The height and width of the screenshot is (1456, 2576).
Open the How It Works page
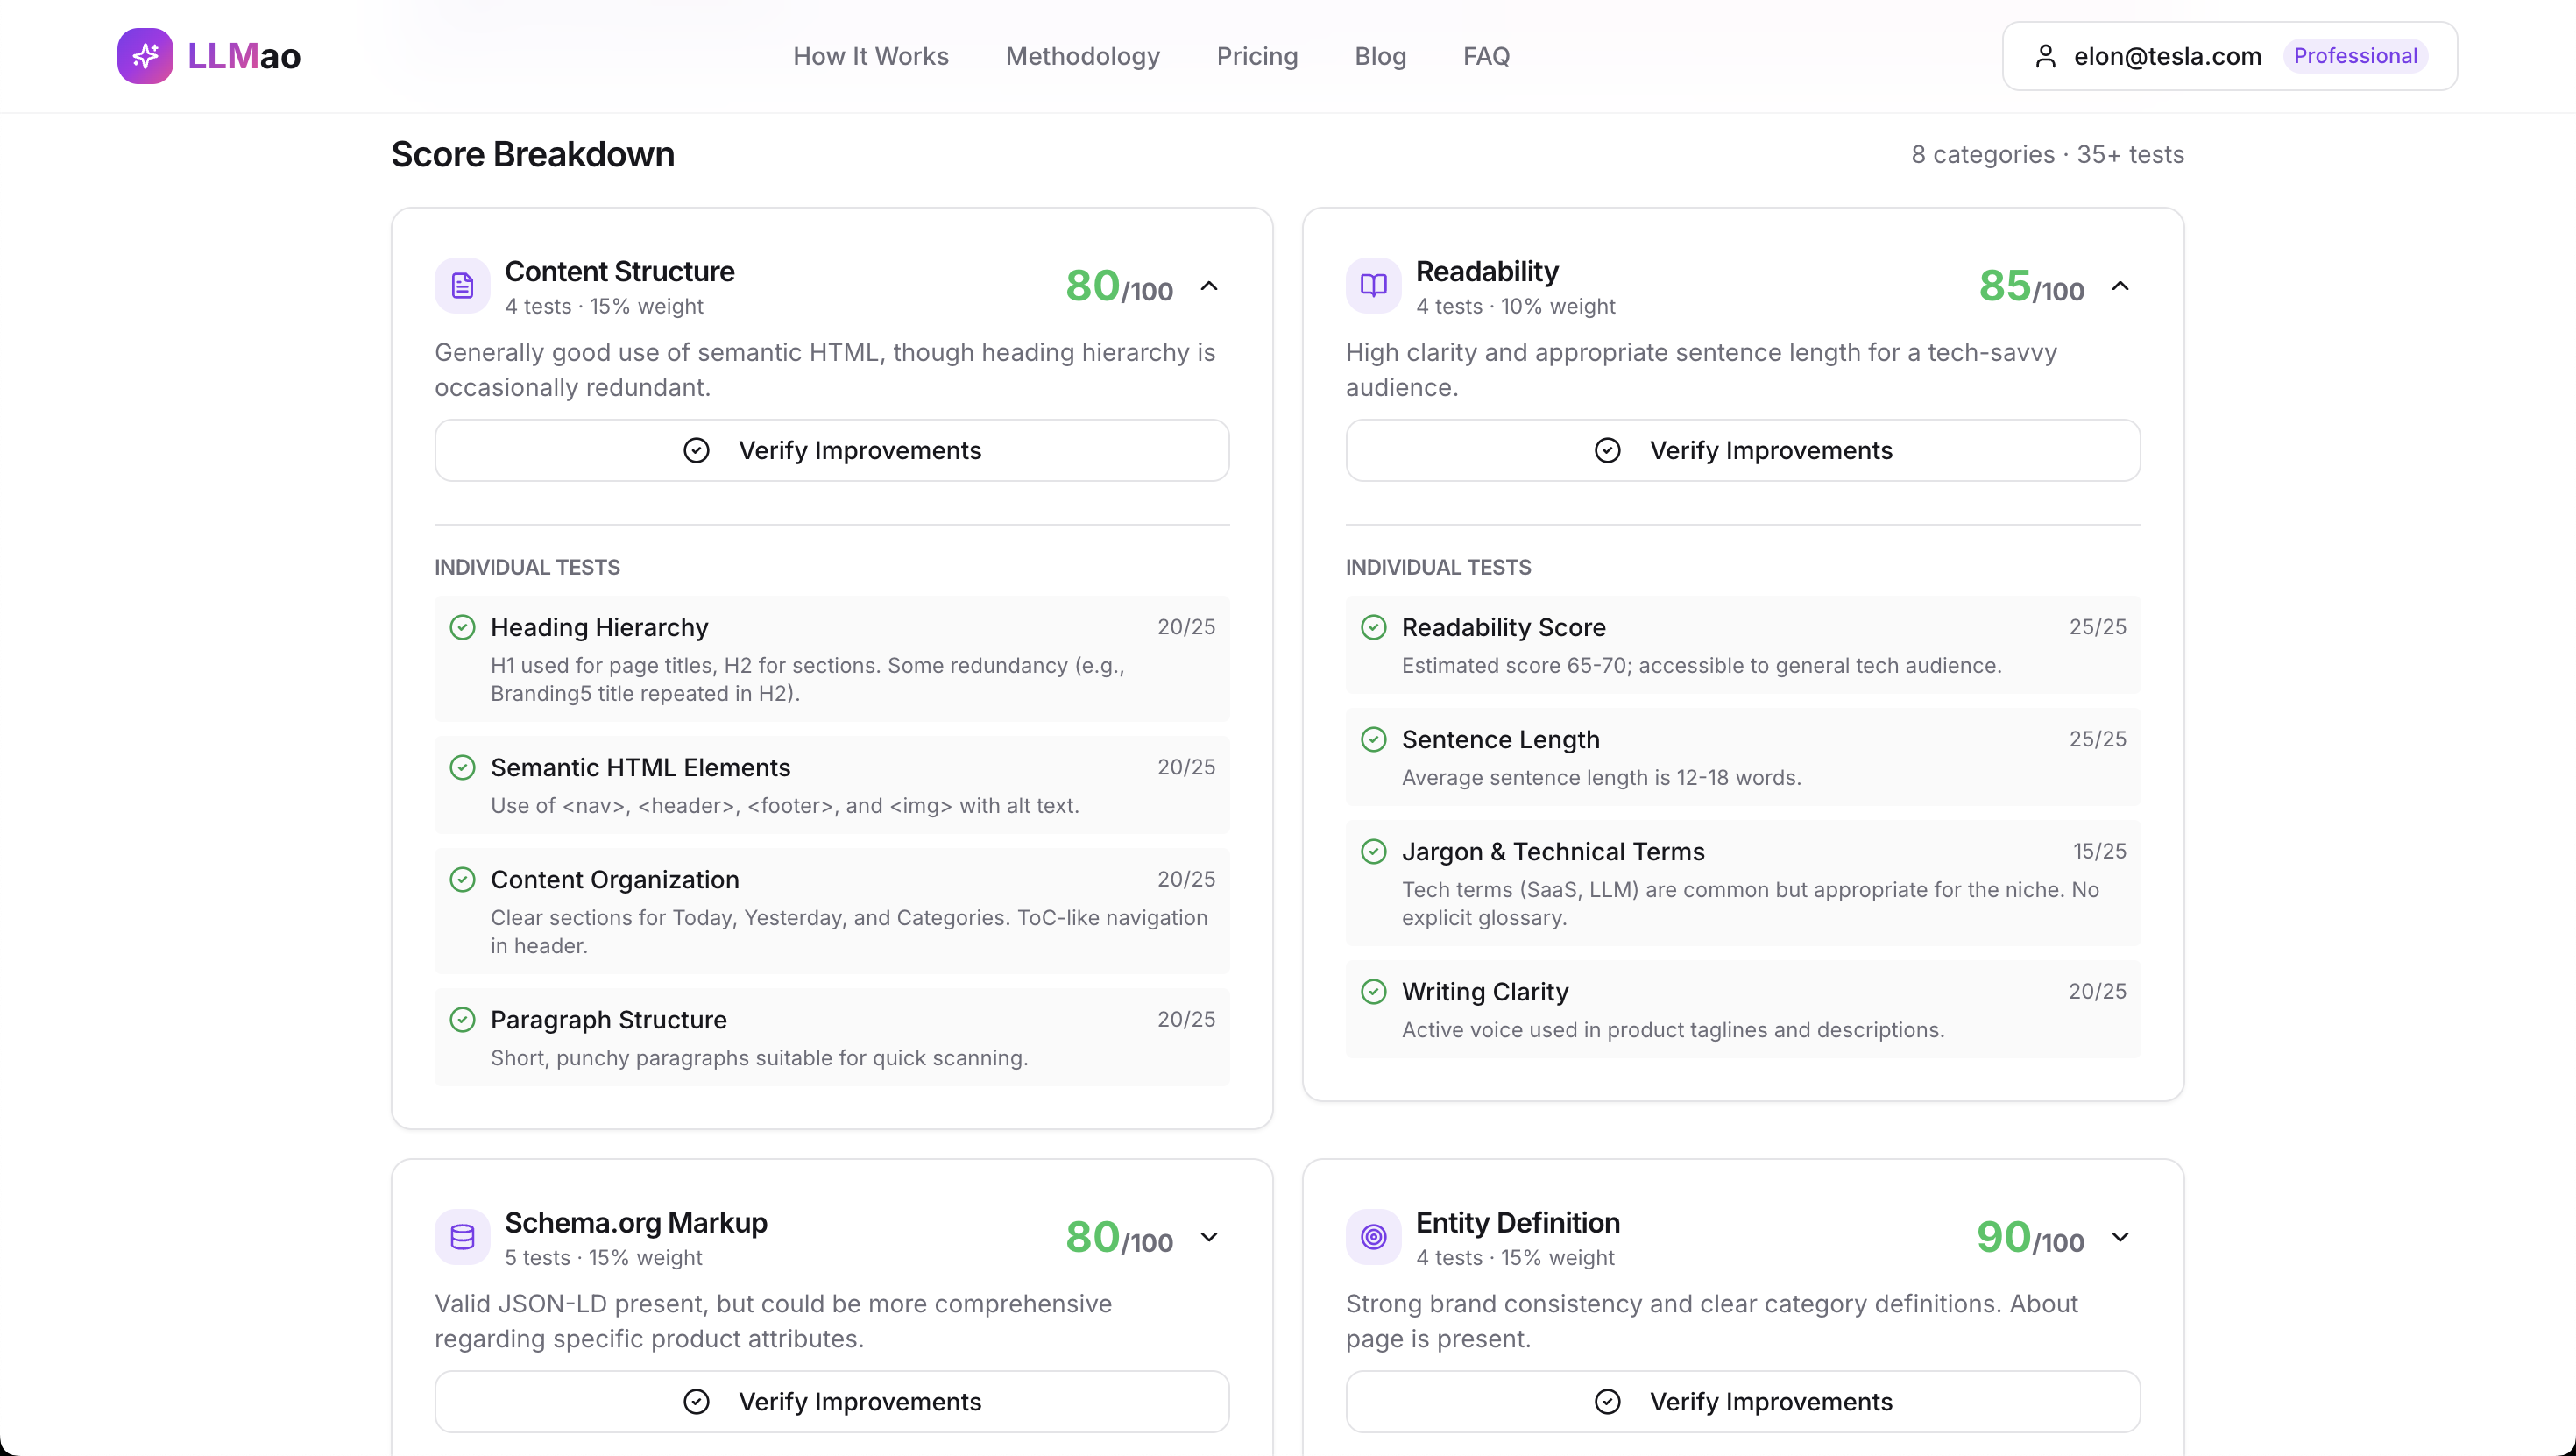(x=870, y=56)
